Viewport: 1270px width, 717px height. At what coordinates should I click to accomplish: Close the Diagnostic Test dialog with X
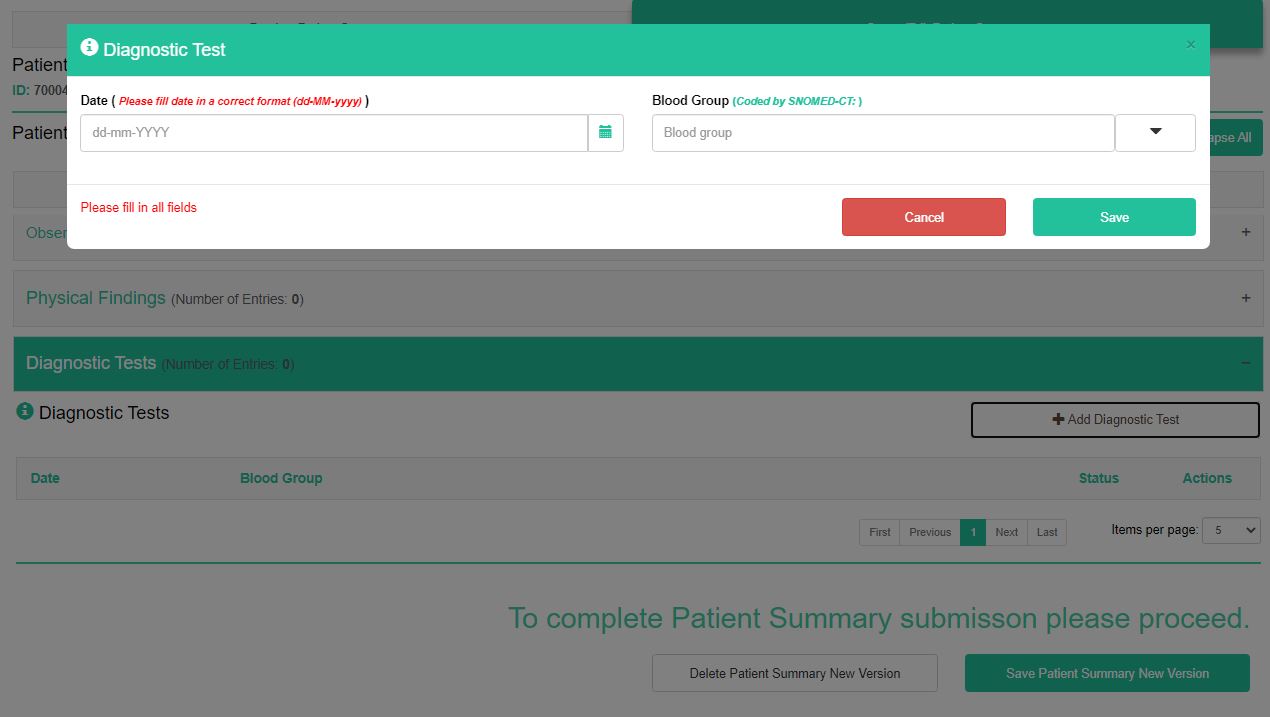(1190, 45)
